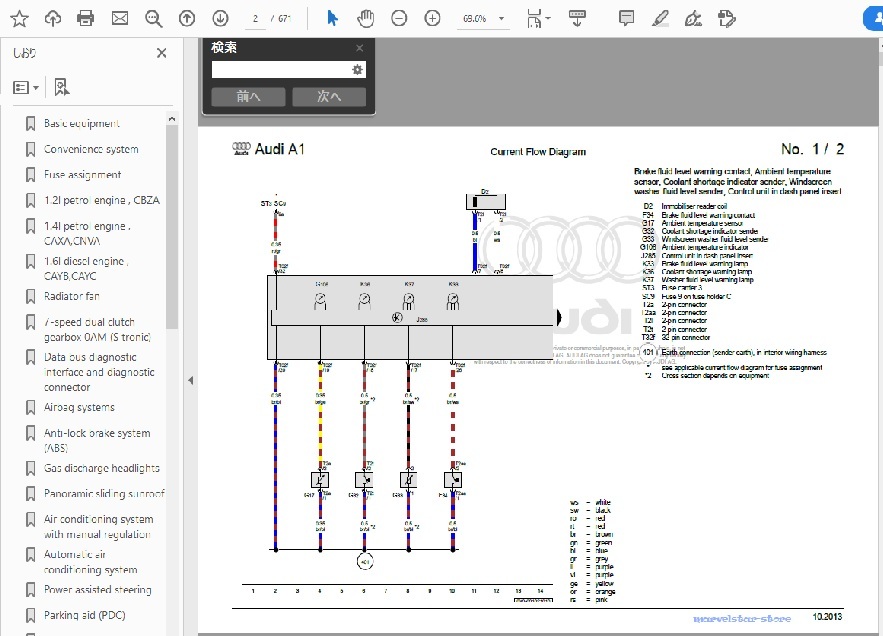Open the Anti-lock brake system bookmark

pyautogui.click(x=97, y=441)
